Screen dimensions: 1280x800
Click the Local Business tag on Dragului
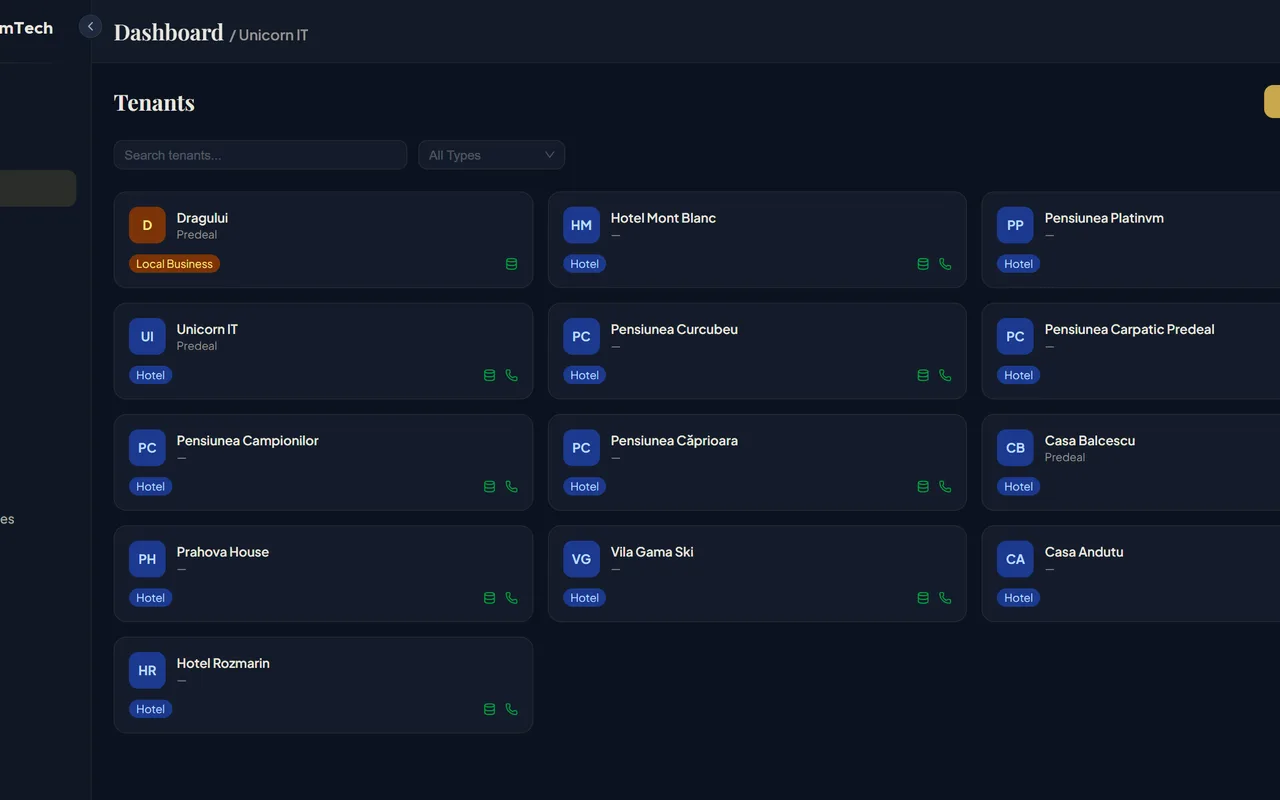pos(174,264)
